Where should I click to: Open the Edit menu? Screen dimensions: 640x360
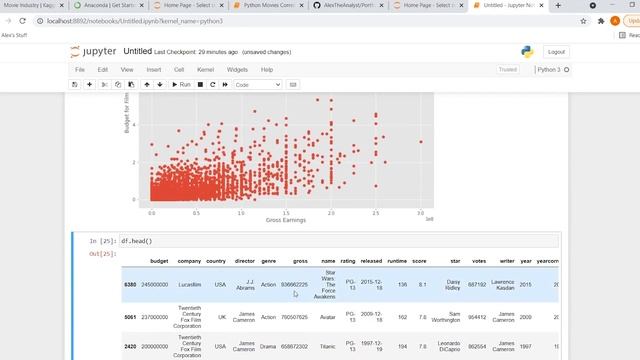tap(103, 70)
